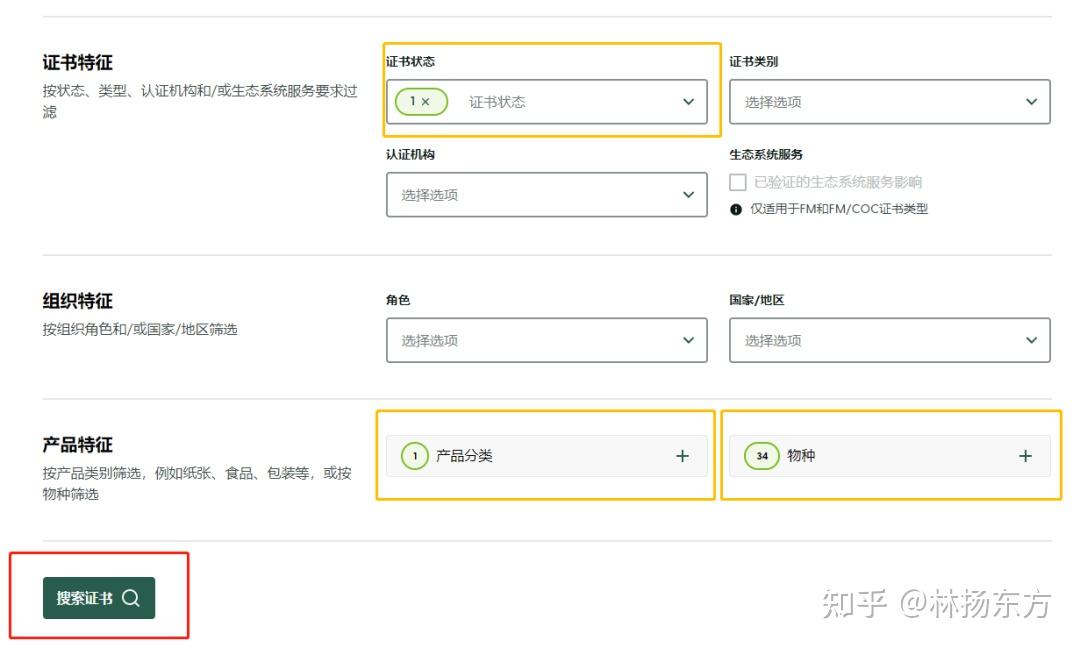Enable the 已验证的生态系统服务影响 checkbox
Image resolution: width=1080 pixels, height=648 pixels.
click(x=737, y=182)
